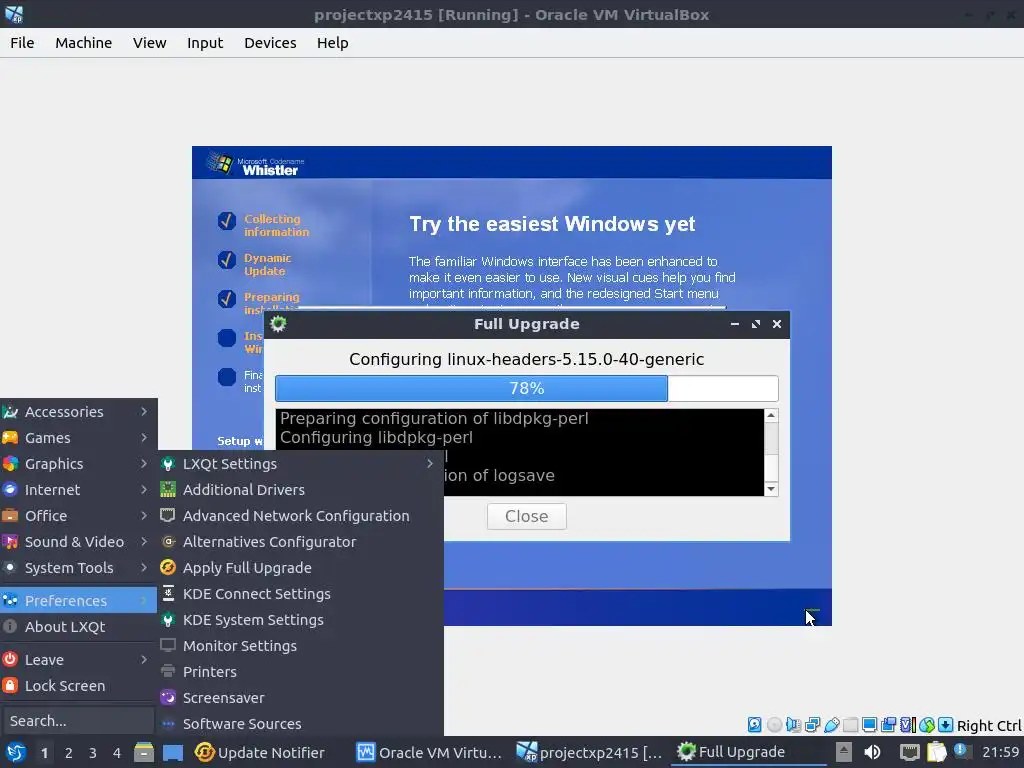
Task: Expand the Office category
Action: [78, 516]
